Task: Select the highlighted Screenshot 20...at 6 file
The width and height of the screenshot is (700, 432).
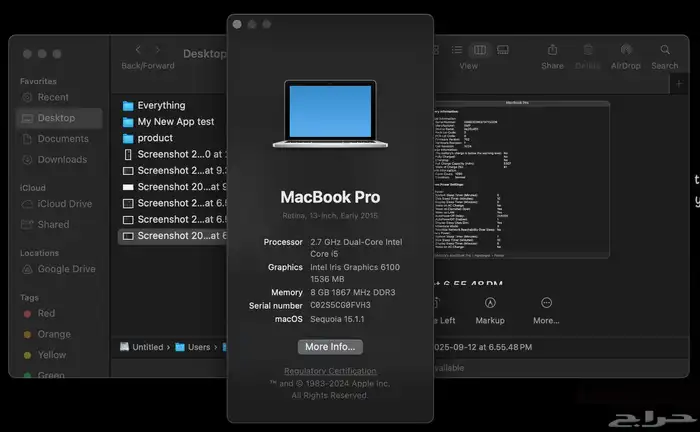Action: (x=173, y=236)
